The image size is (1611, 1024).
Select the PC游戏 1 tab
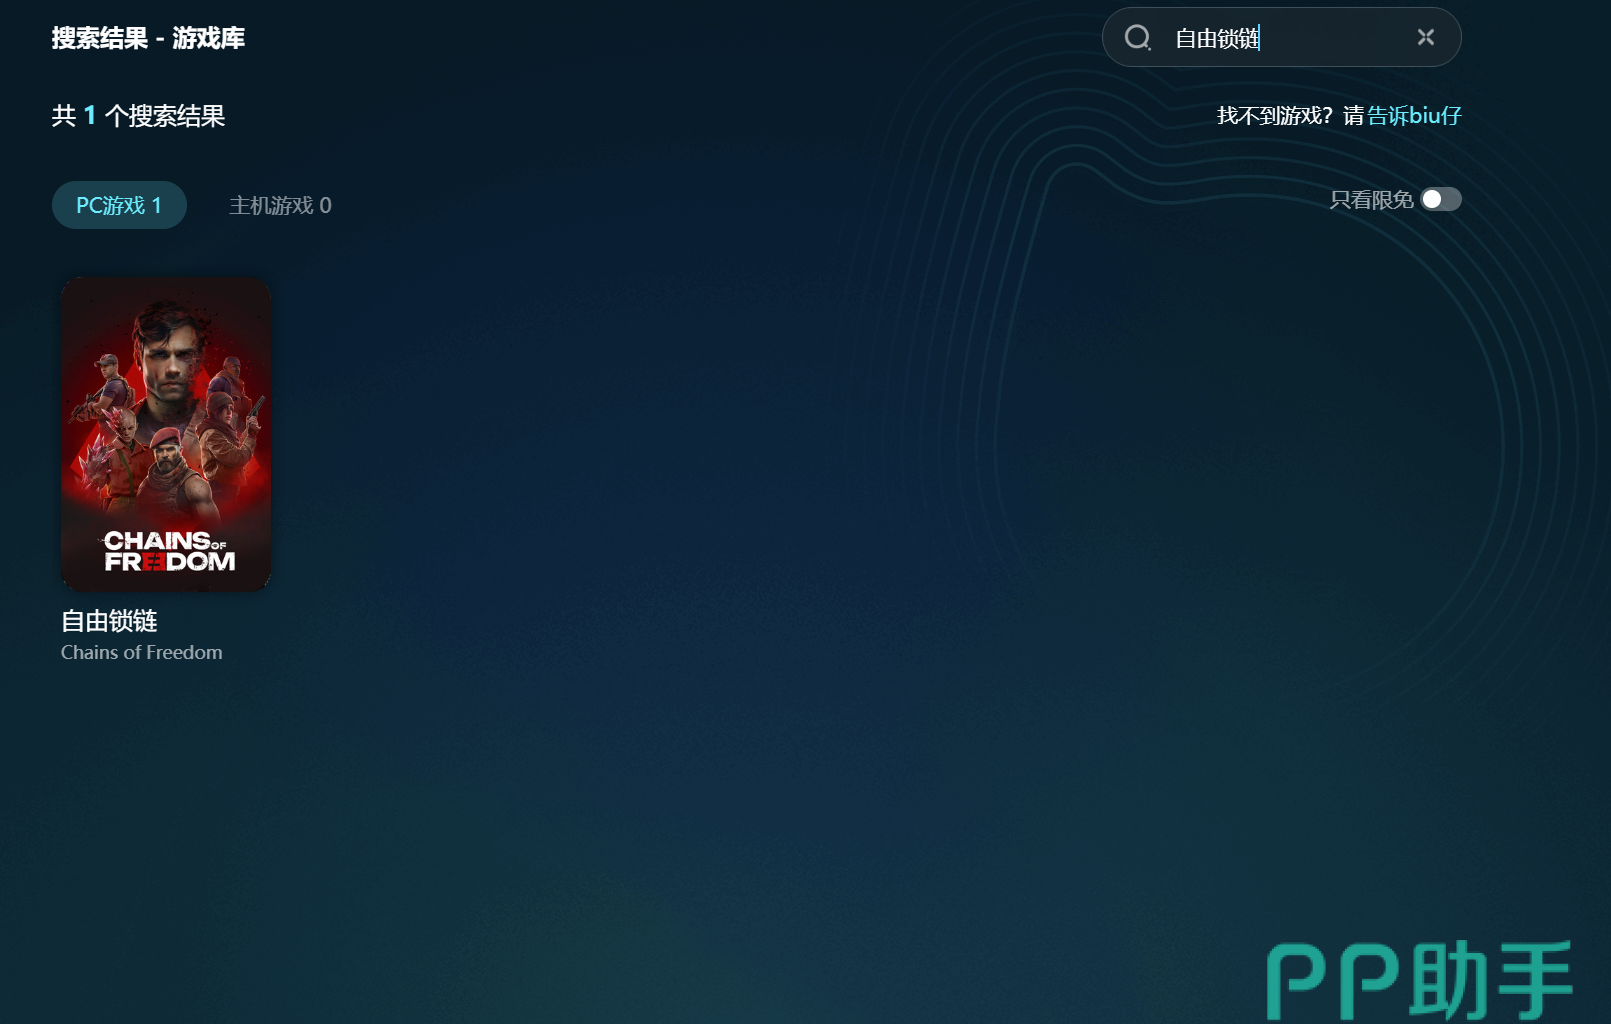(119, 205)
